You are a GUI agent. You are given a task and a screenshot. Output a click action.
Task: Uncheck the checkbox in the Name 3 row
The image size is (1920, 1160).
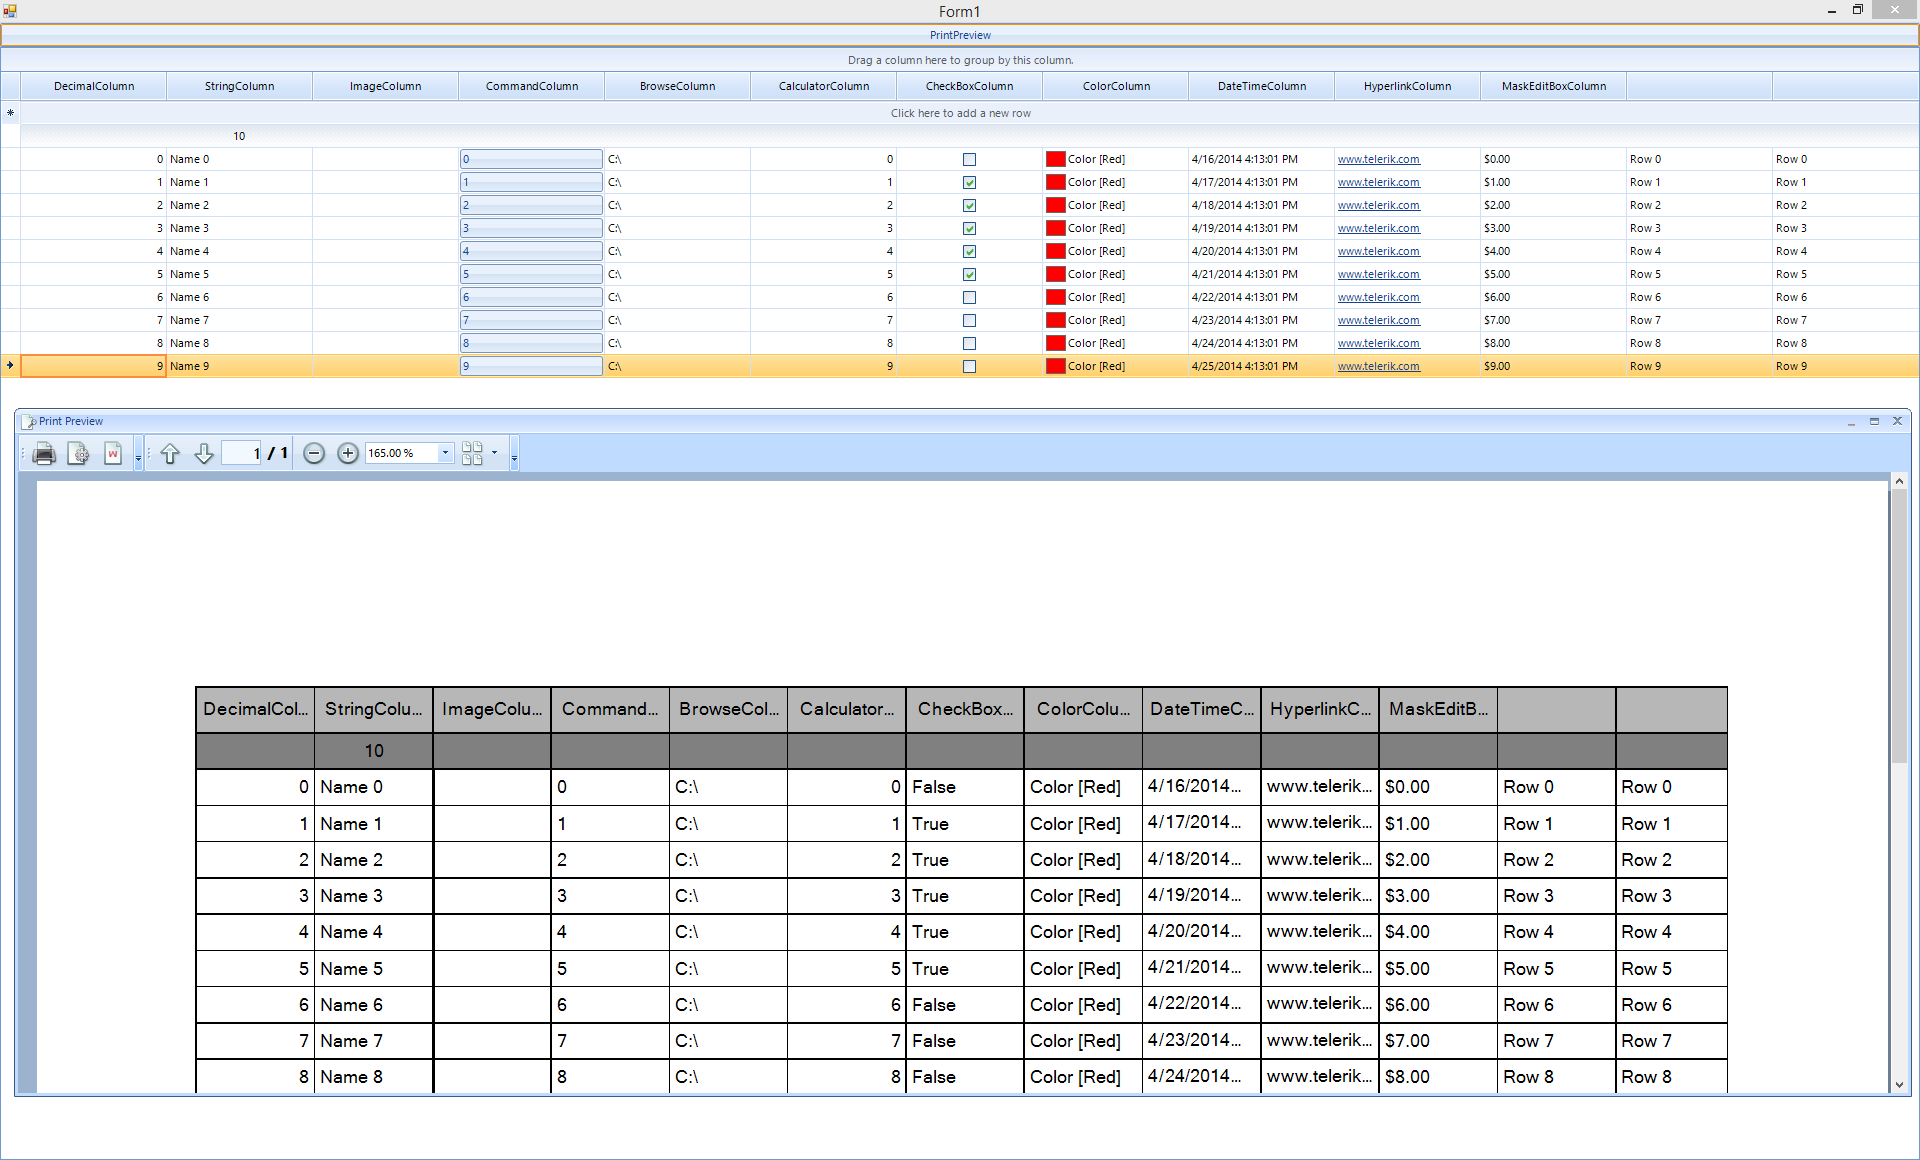[x=969, y=229]
